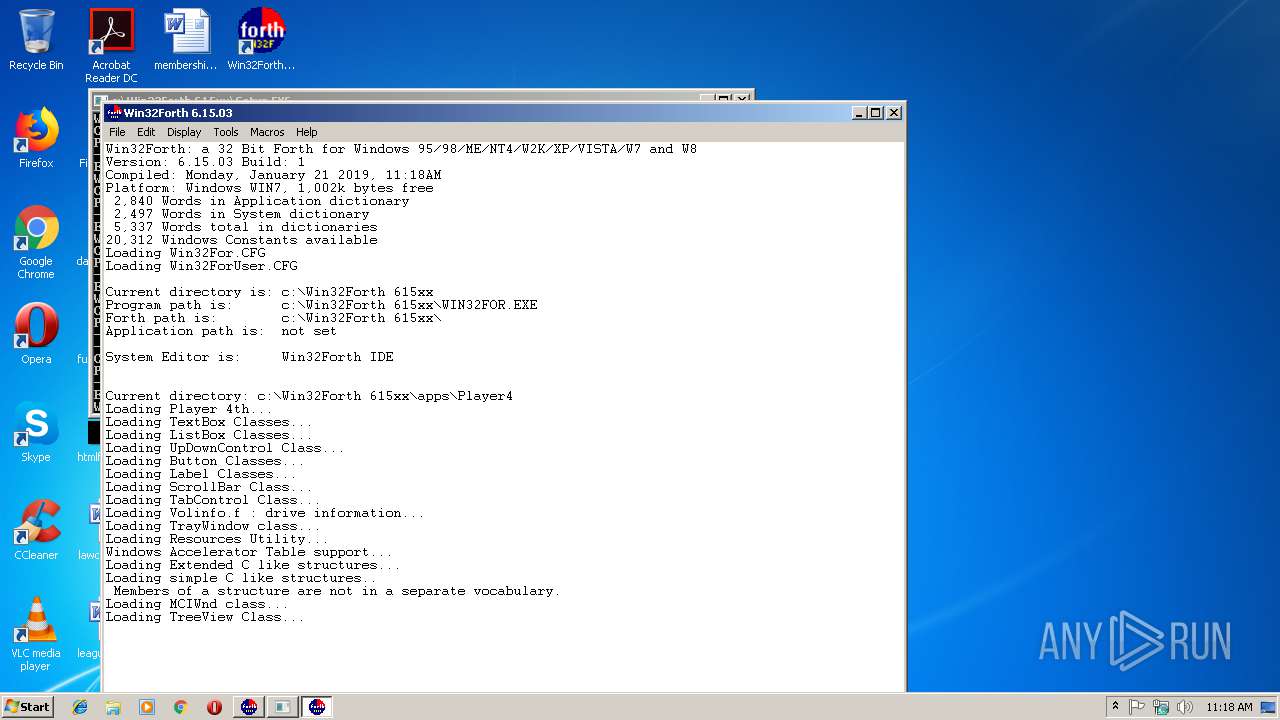Launch the Win32Forth desktop shortcut
The width and height of the screenshot is (1280, 720).
[x=261, y=40]
